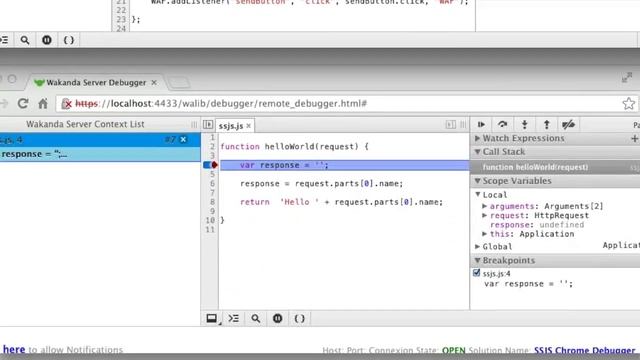
Task: Bookmark this page with star icon
Action: pyautogui.click(x=629, y=103)
